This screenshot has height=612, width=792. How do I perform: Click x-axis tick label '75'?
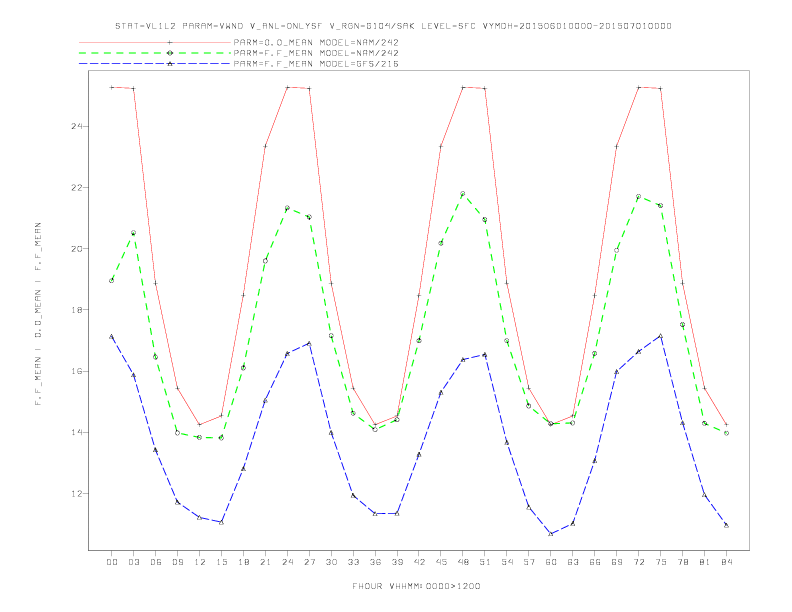(x=661, y=562)
